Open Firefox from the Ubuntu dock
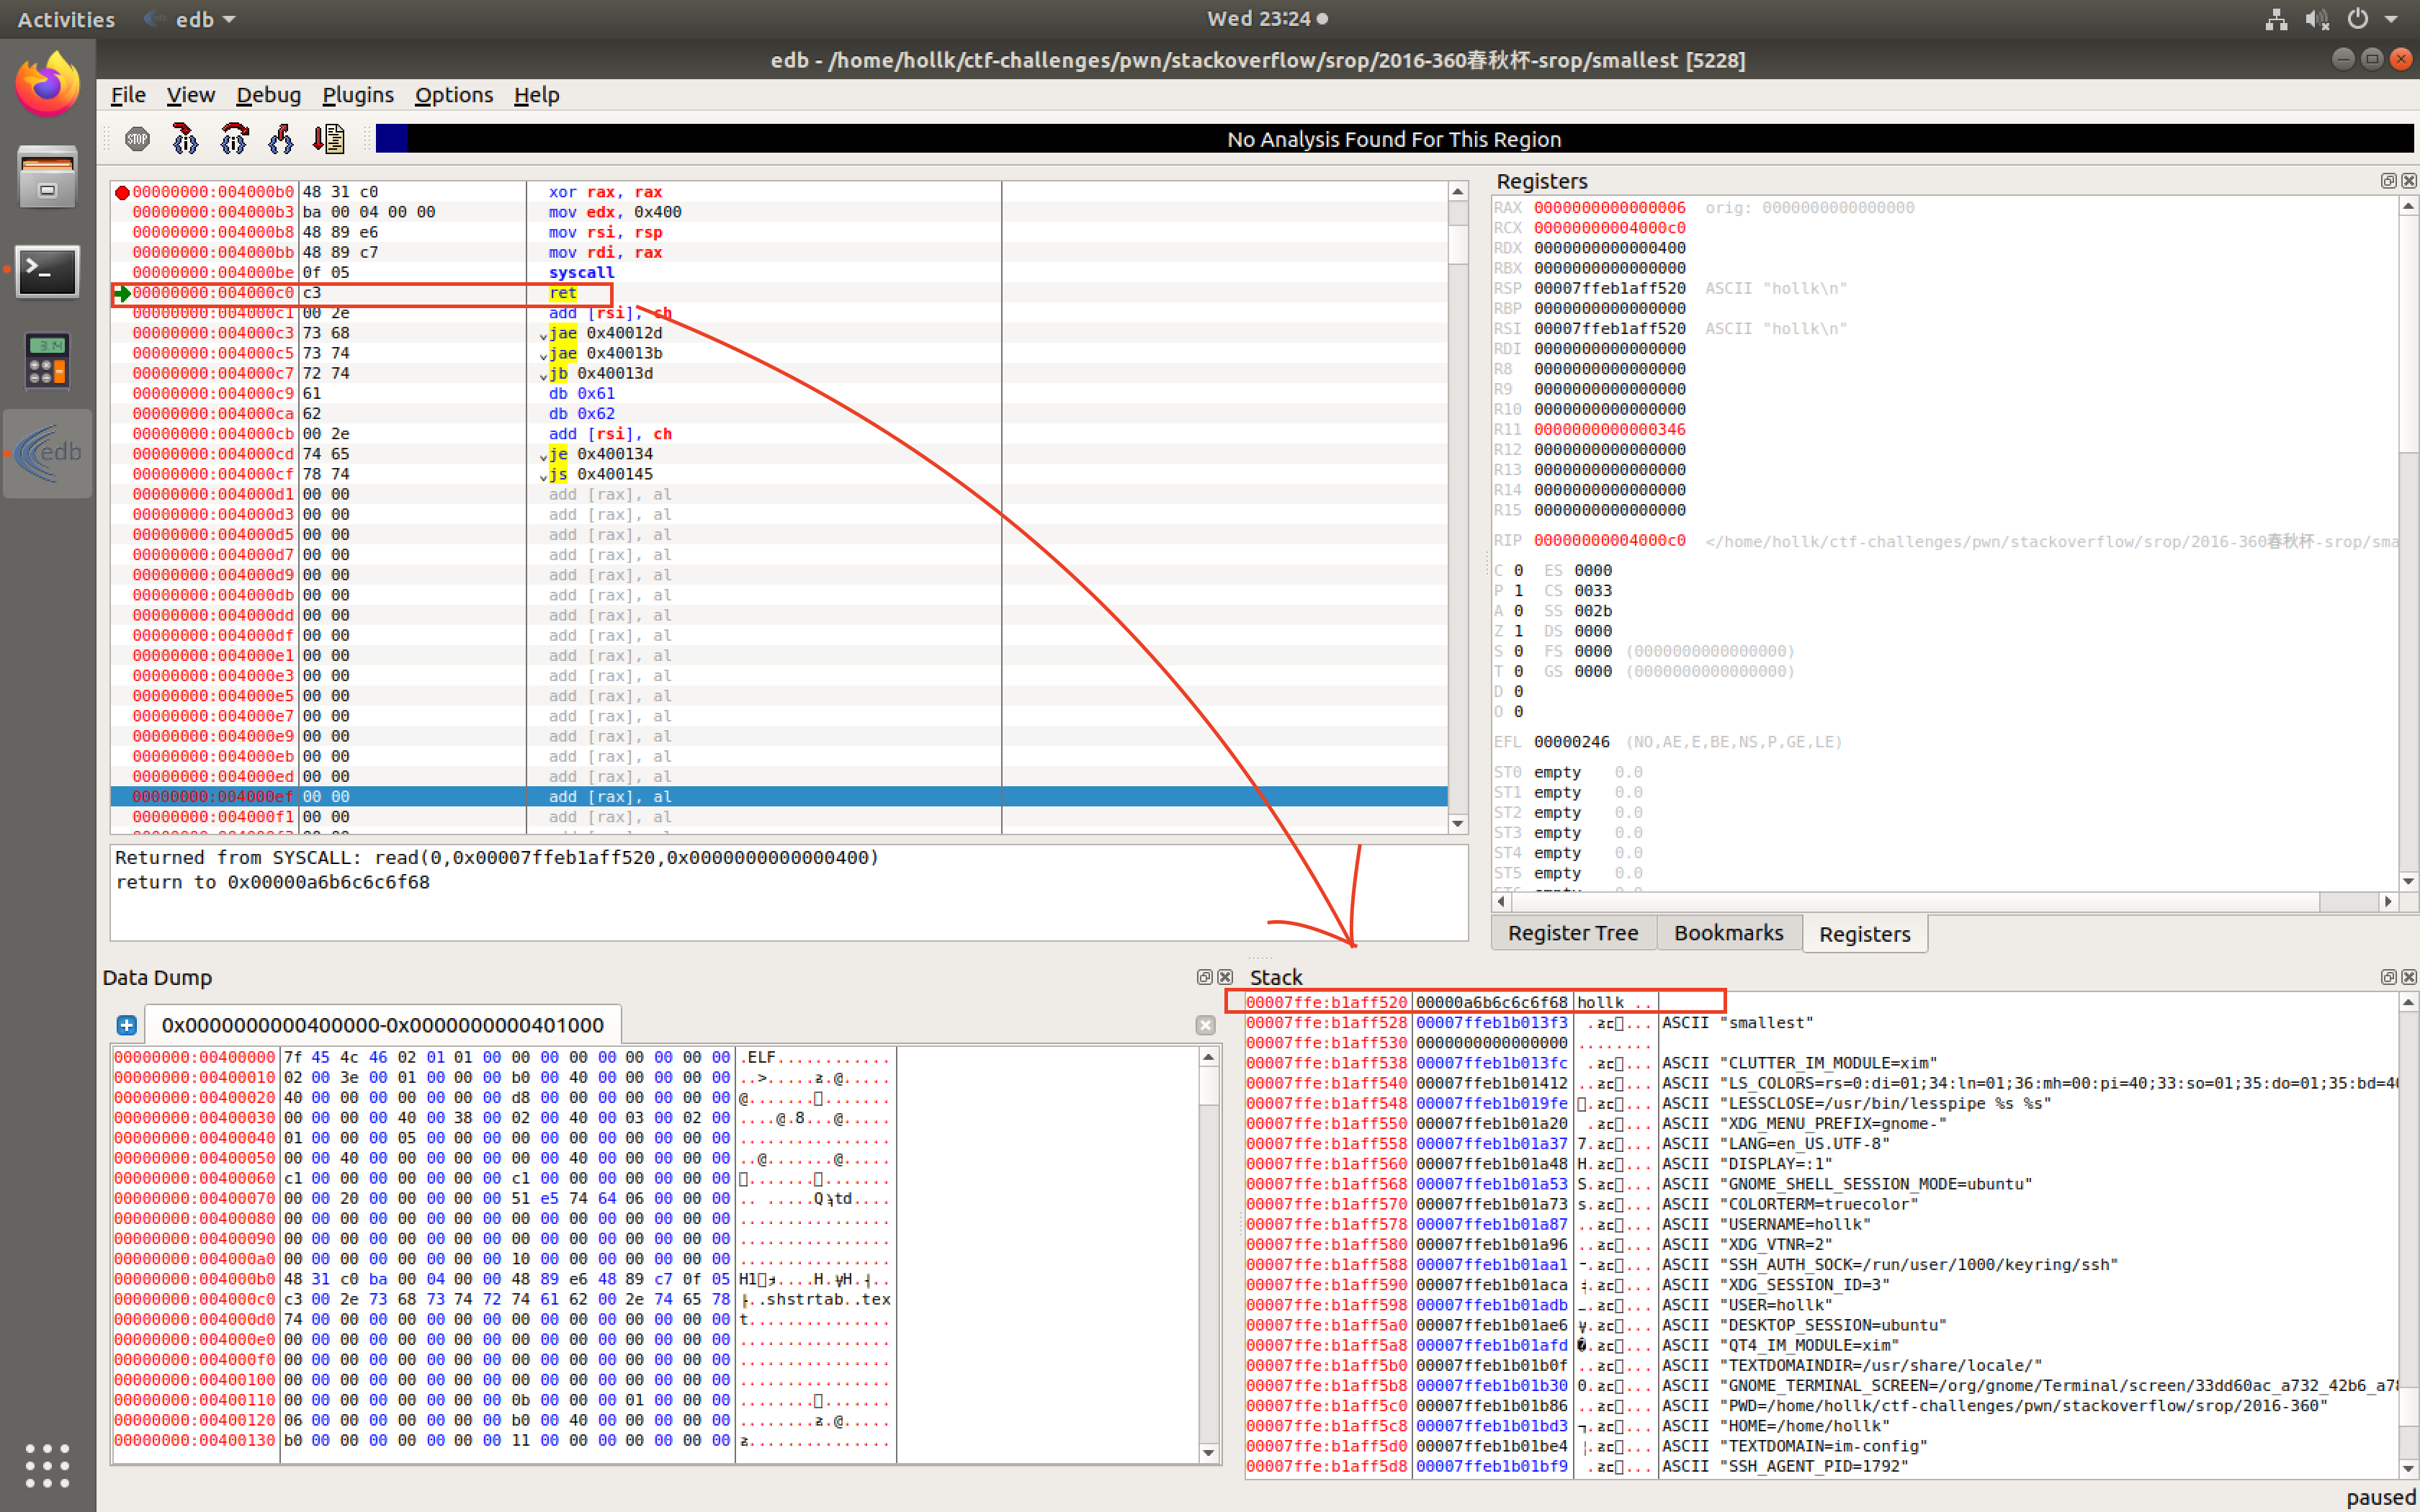This screenshot has height=1512, width=2420. point(47,85)
